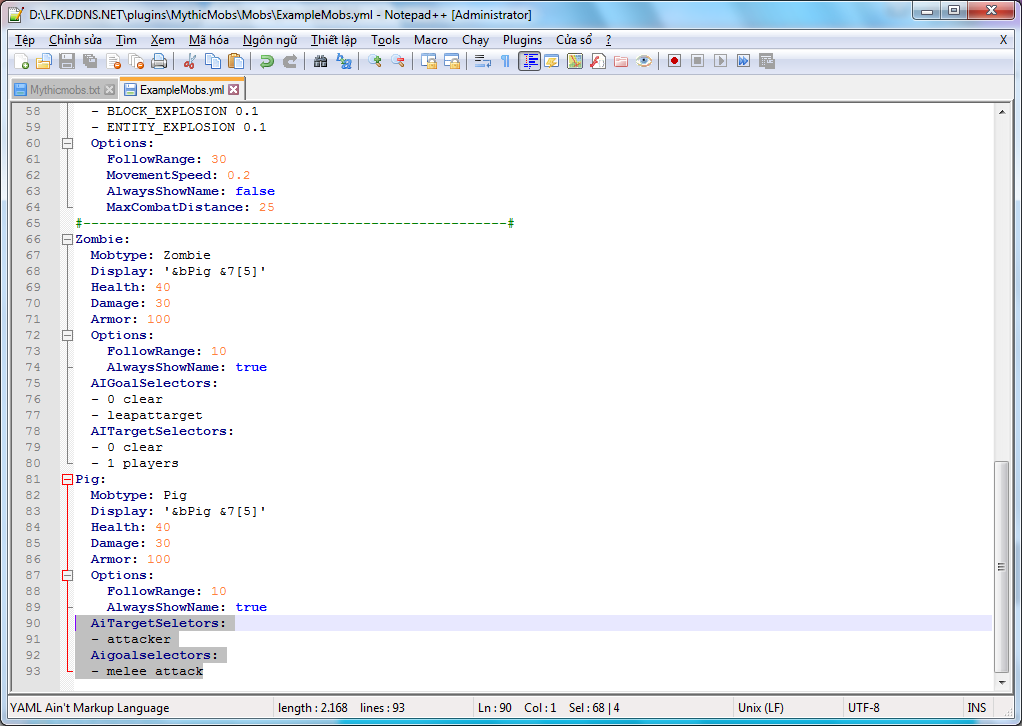Collapse the Zombie block fold marker
1022x726 pixels.
click(x=68, y=239)
